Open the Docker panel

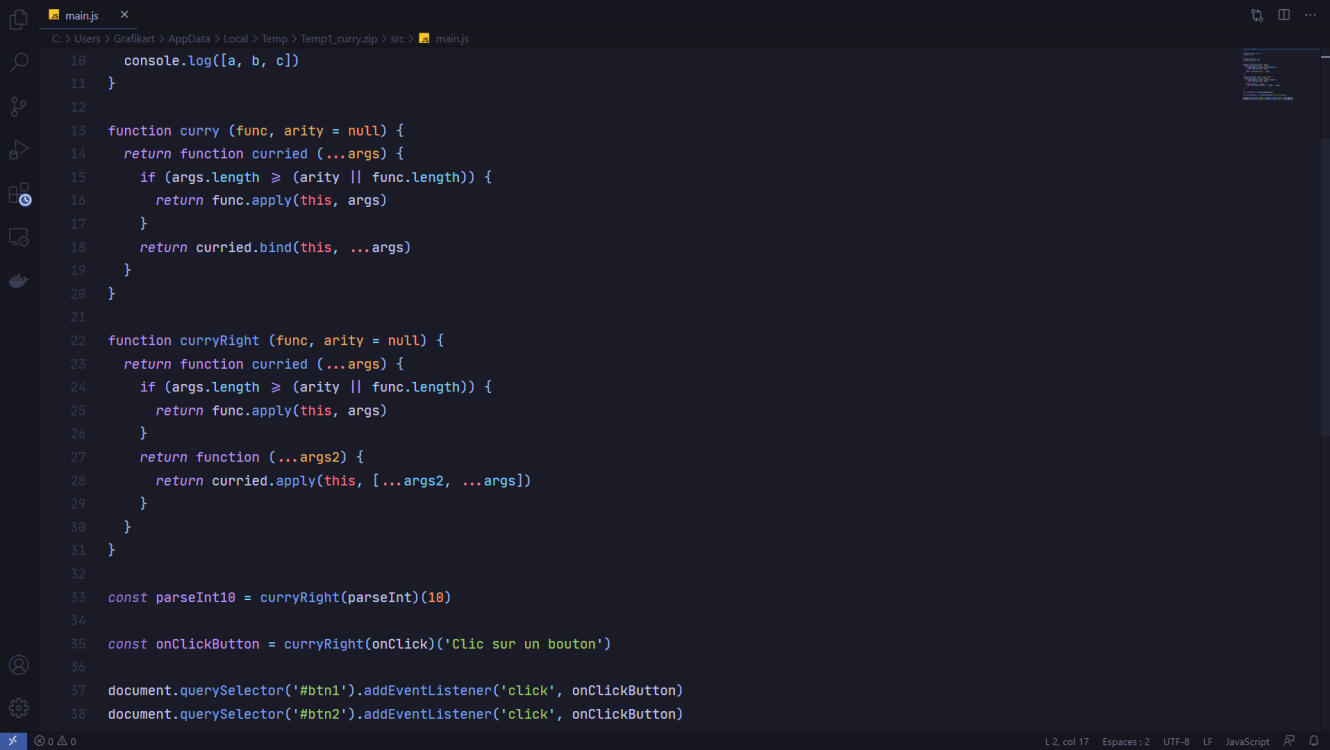coord(18,281)
